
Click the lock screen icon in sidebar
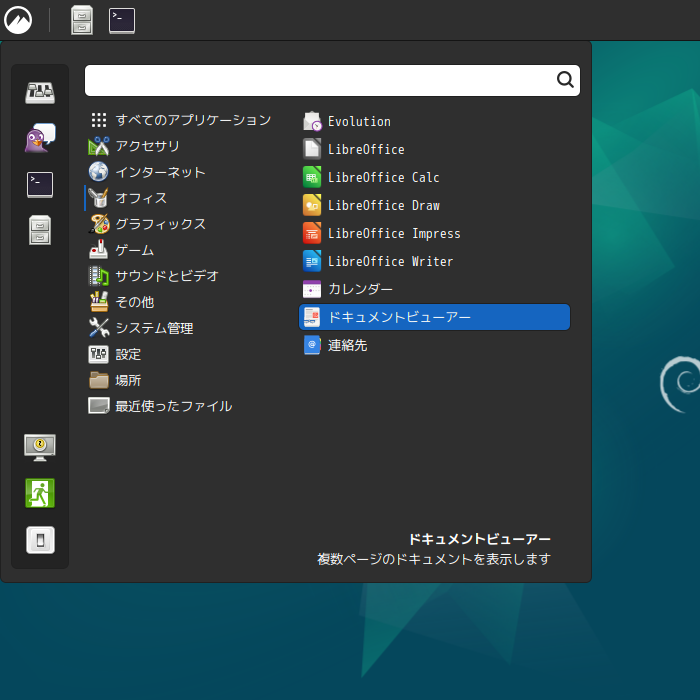coord(40,447)
